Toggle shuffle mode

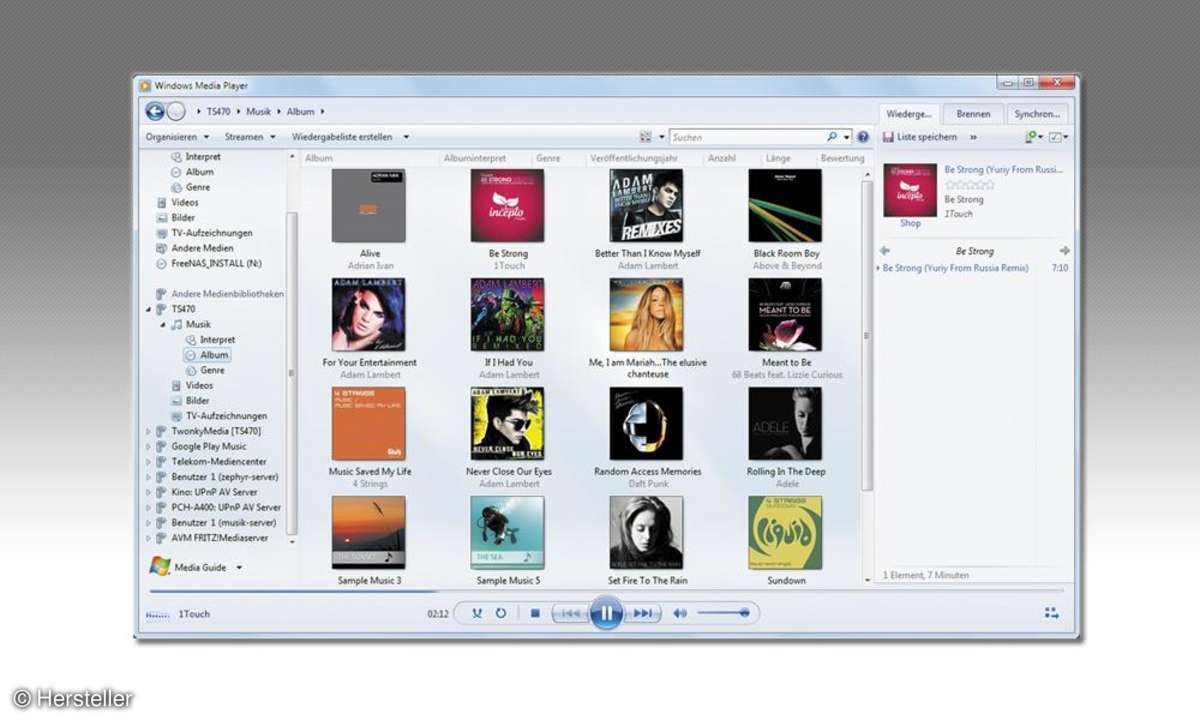click(477, 613)
